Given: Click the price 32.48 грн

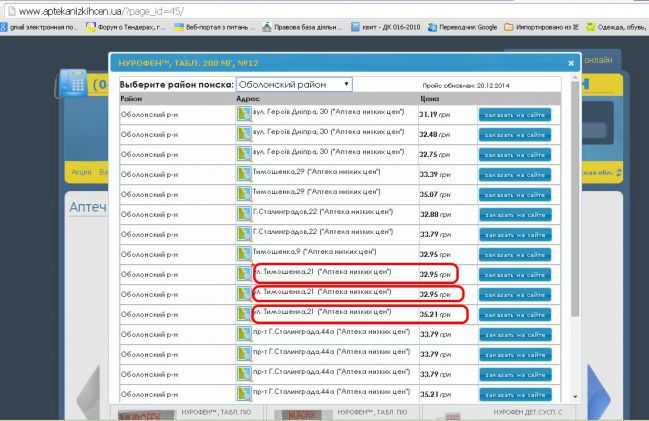Looking at the screenshot, I should point(434,134).
